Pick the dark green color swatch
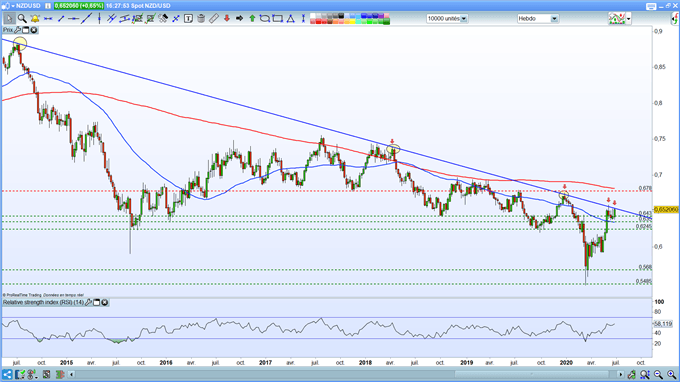Image resolution: width=680 pixels, height=382 pixels. tap(386, 22)
